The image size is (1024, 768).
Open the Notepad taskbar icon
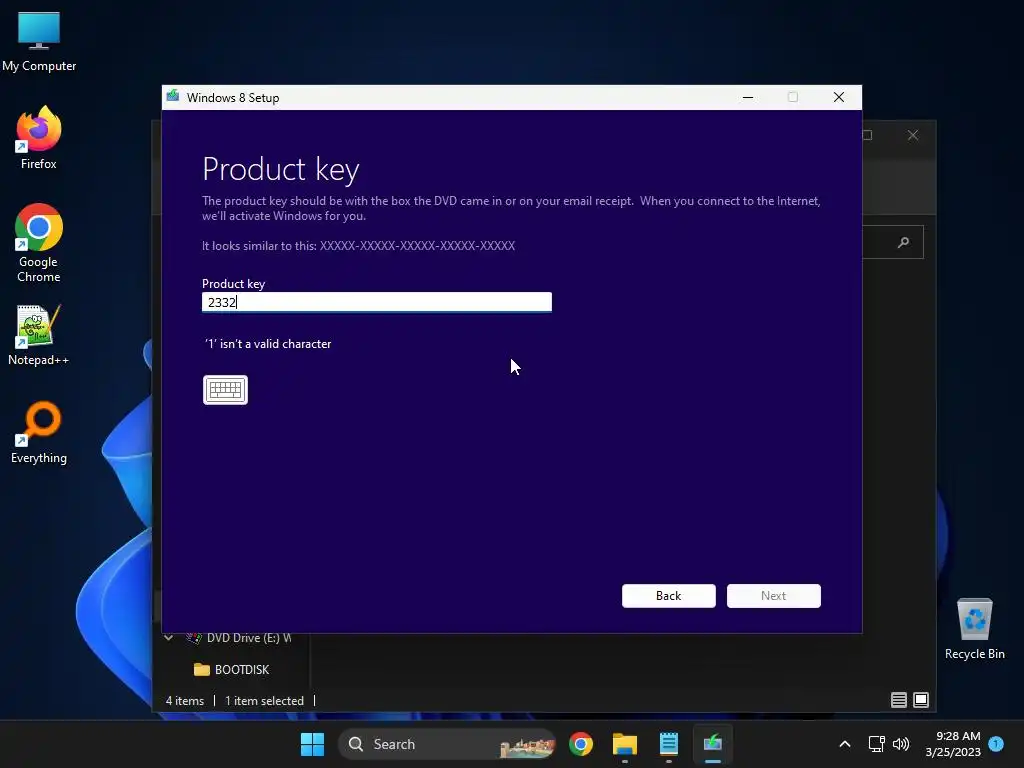[x=669, y=744]
